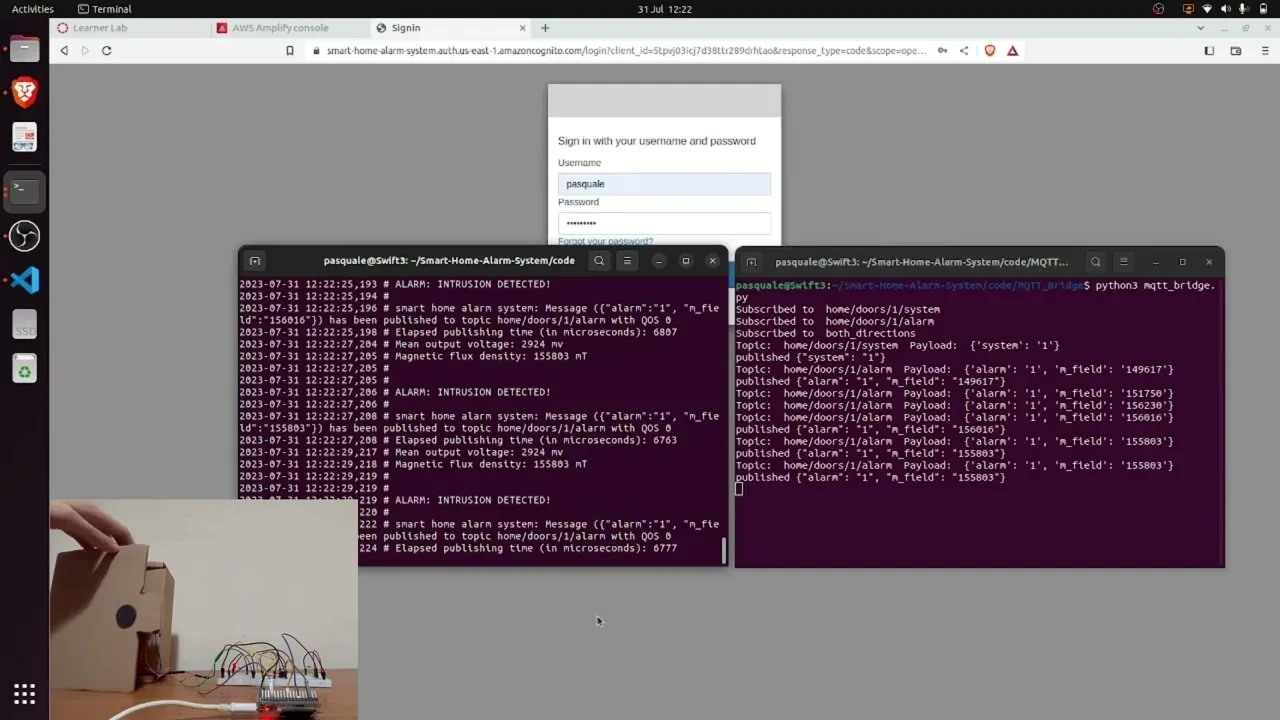Open Activities overview
Screen dimensions: 1280x720
(33, 9)
